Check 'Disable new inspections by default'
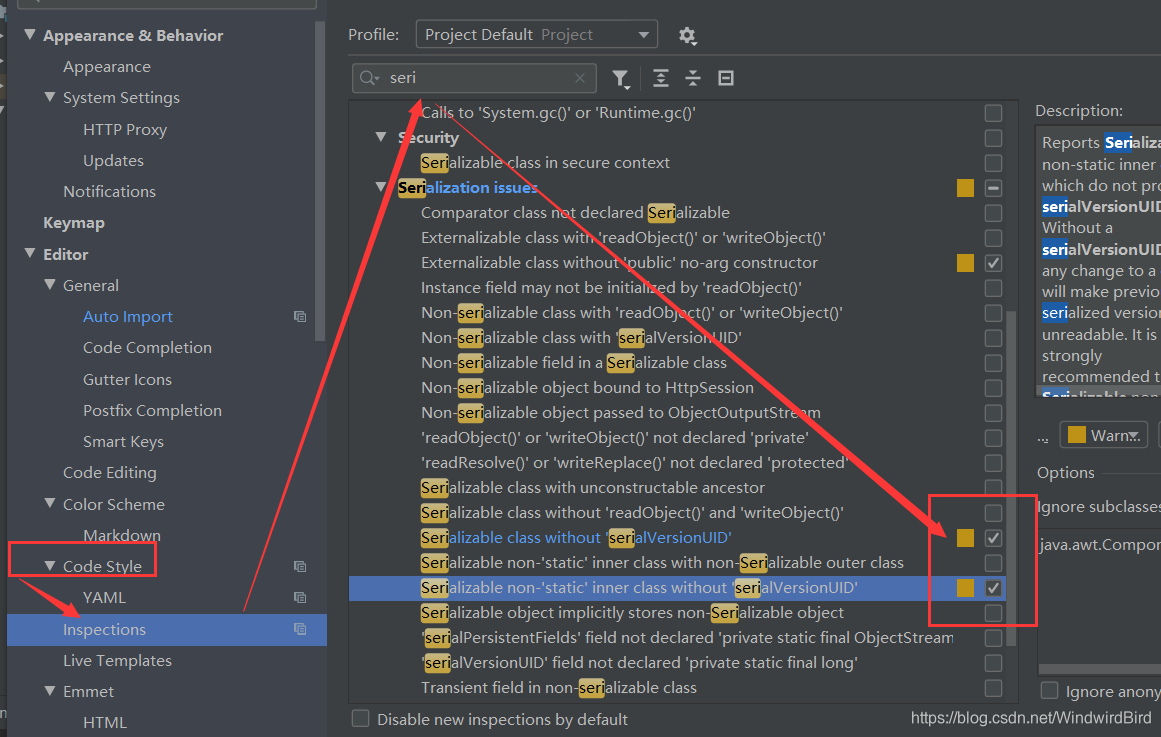 [x=361, y=718]
